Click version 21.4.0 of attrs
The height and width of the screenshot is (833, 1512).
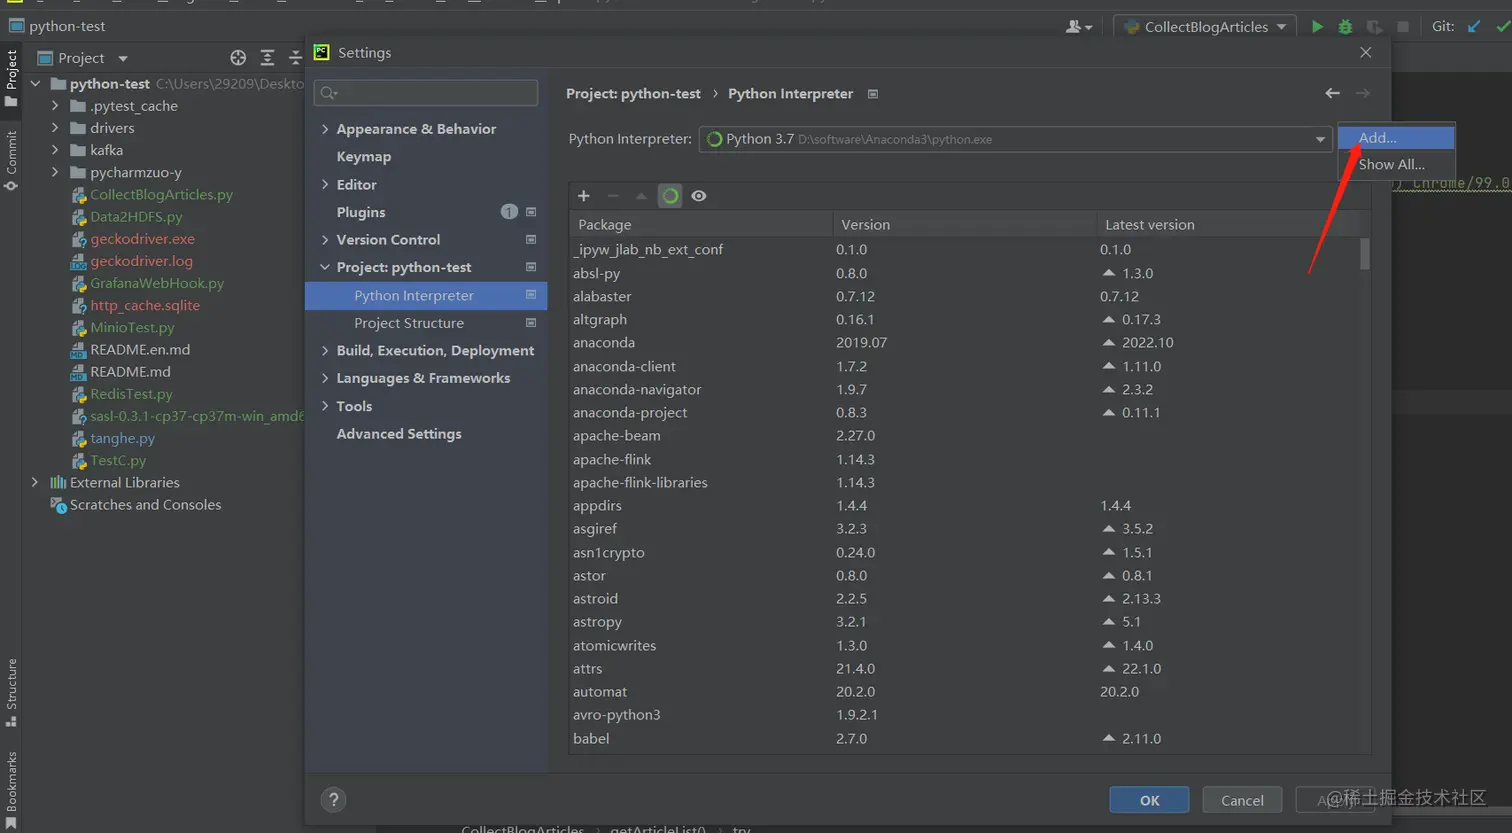pos(855,669)
